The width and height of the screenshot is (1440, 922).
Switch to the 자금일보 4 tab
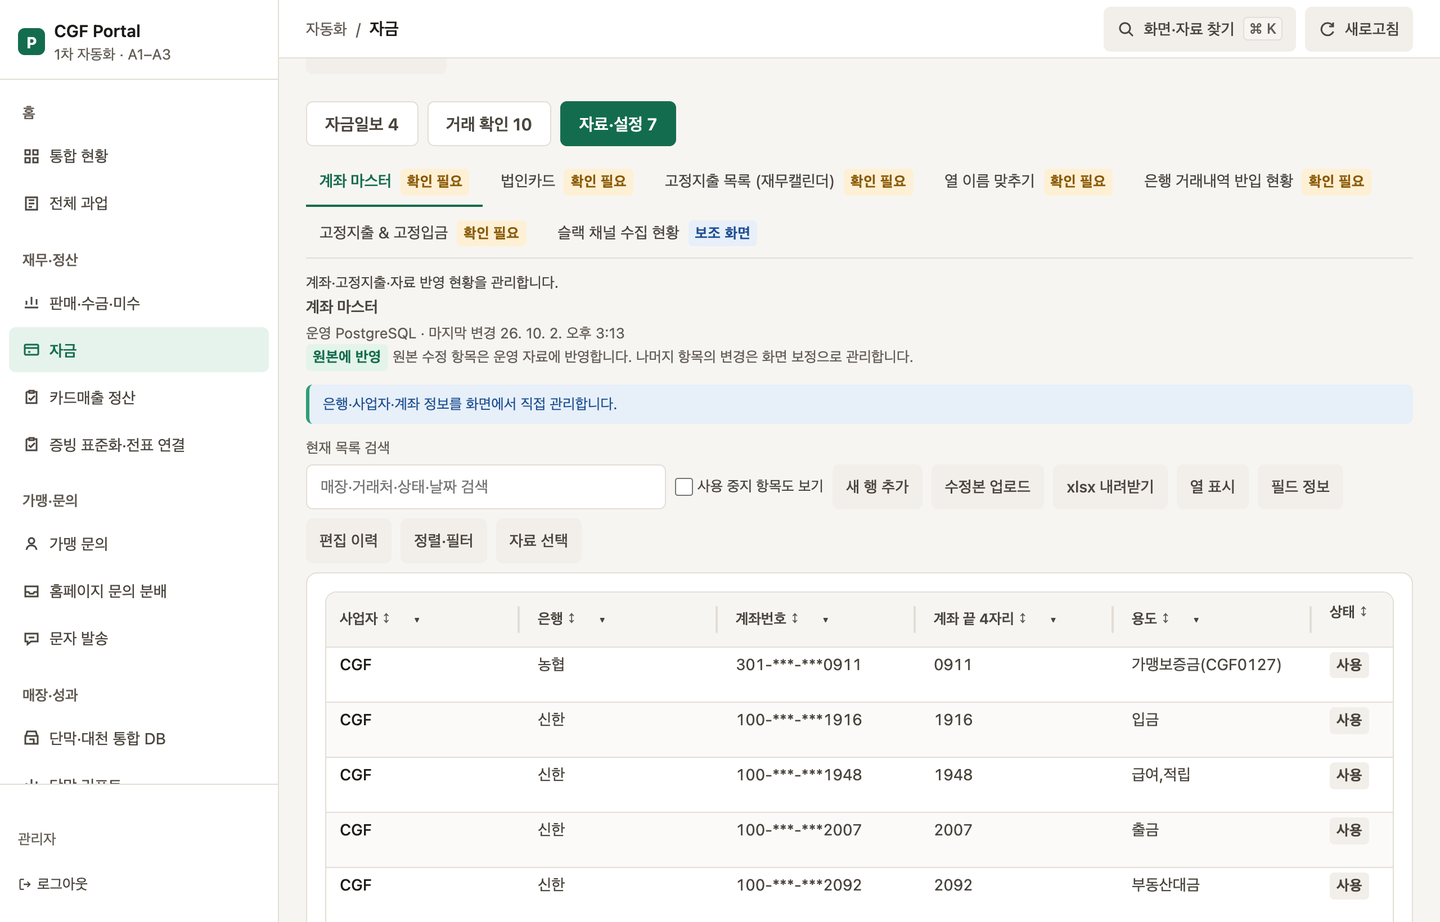click(362, 124)
